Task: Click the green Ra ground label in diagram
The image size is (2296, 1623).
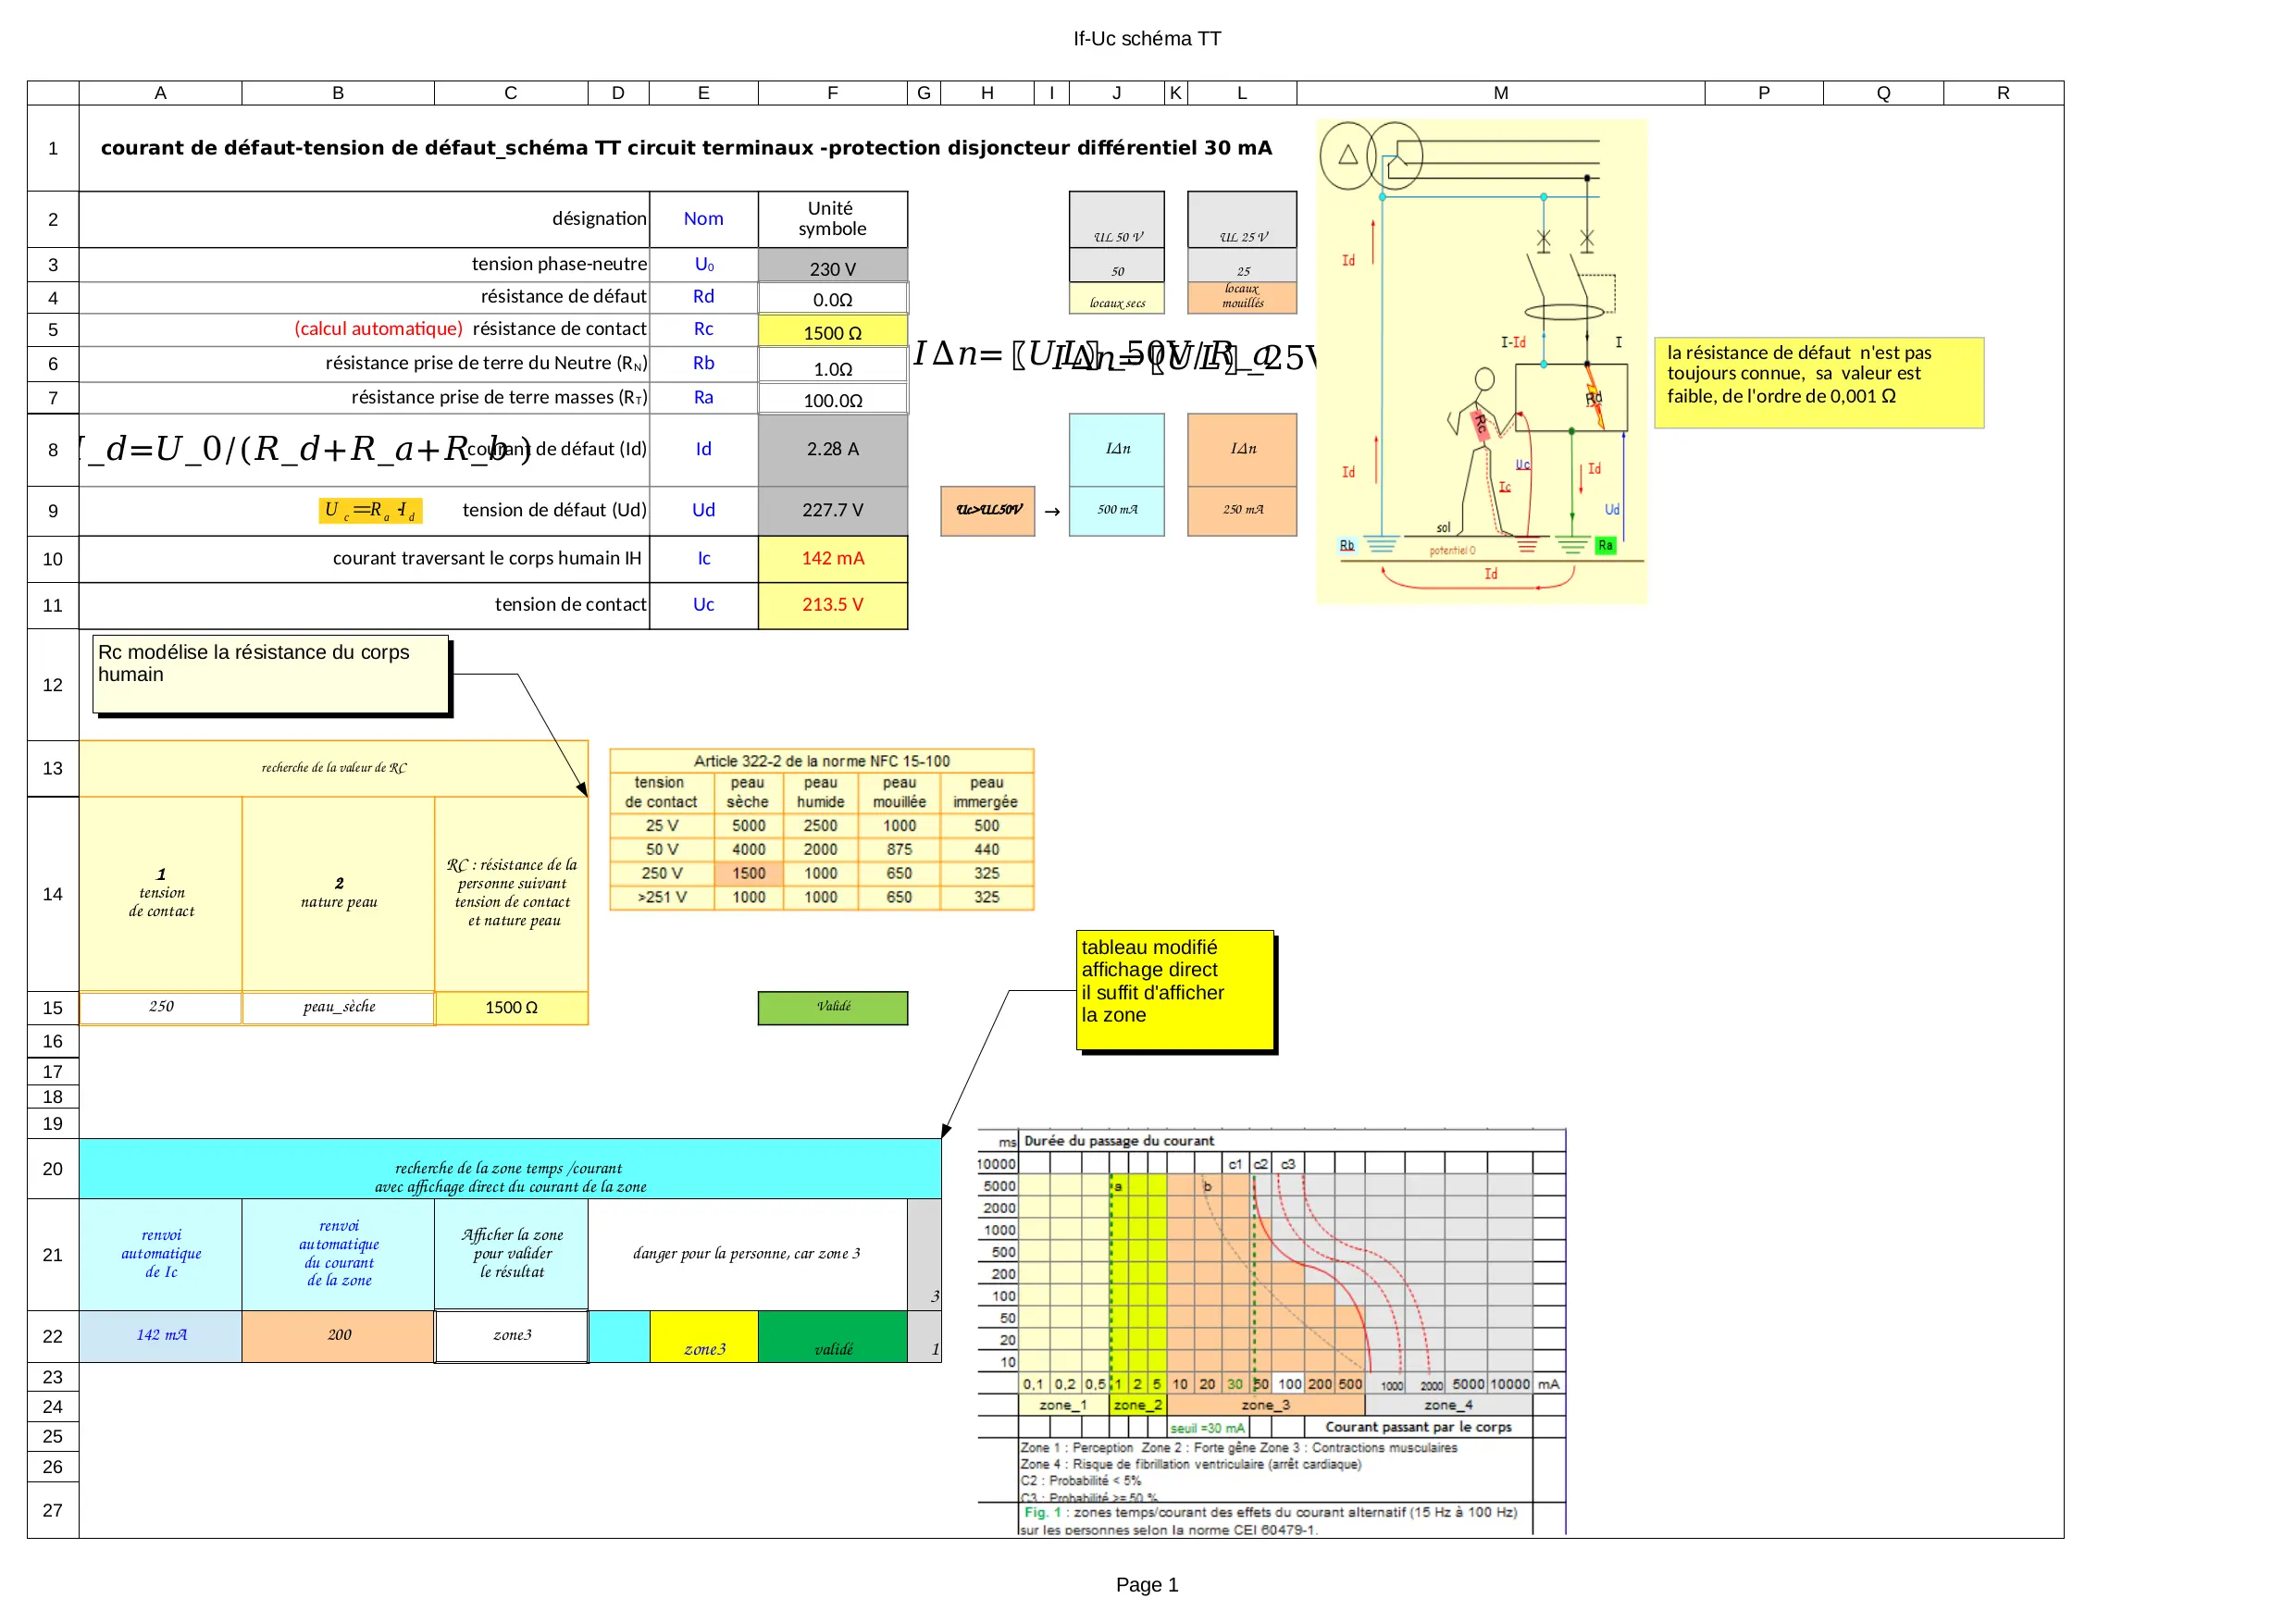Action: tap(1604, 545)
